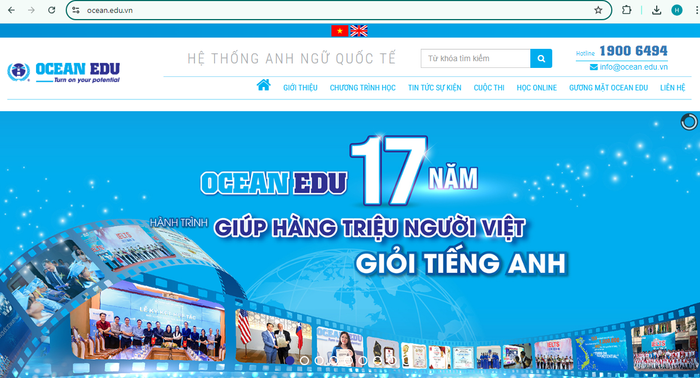Click the envelope icon beside the email

coord(594,67)
